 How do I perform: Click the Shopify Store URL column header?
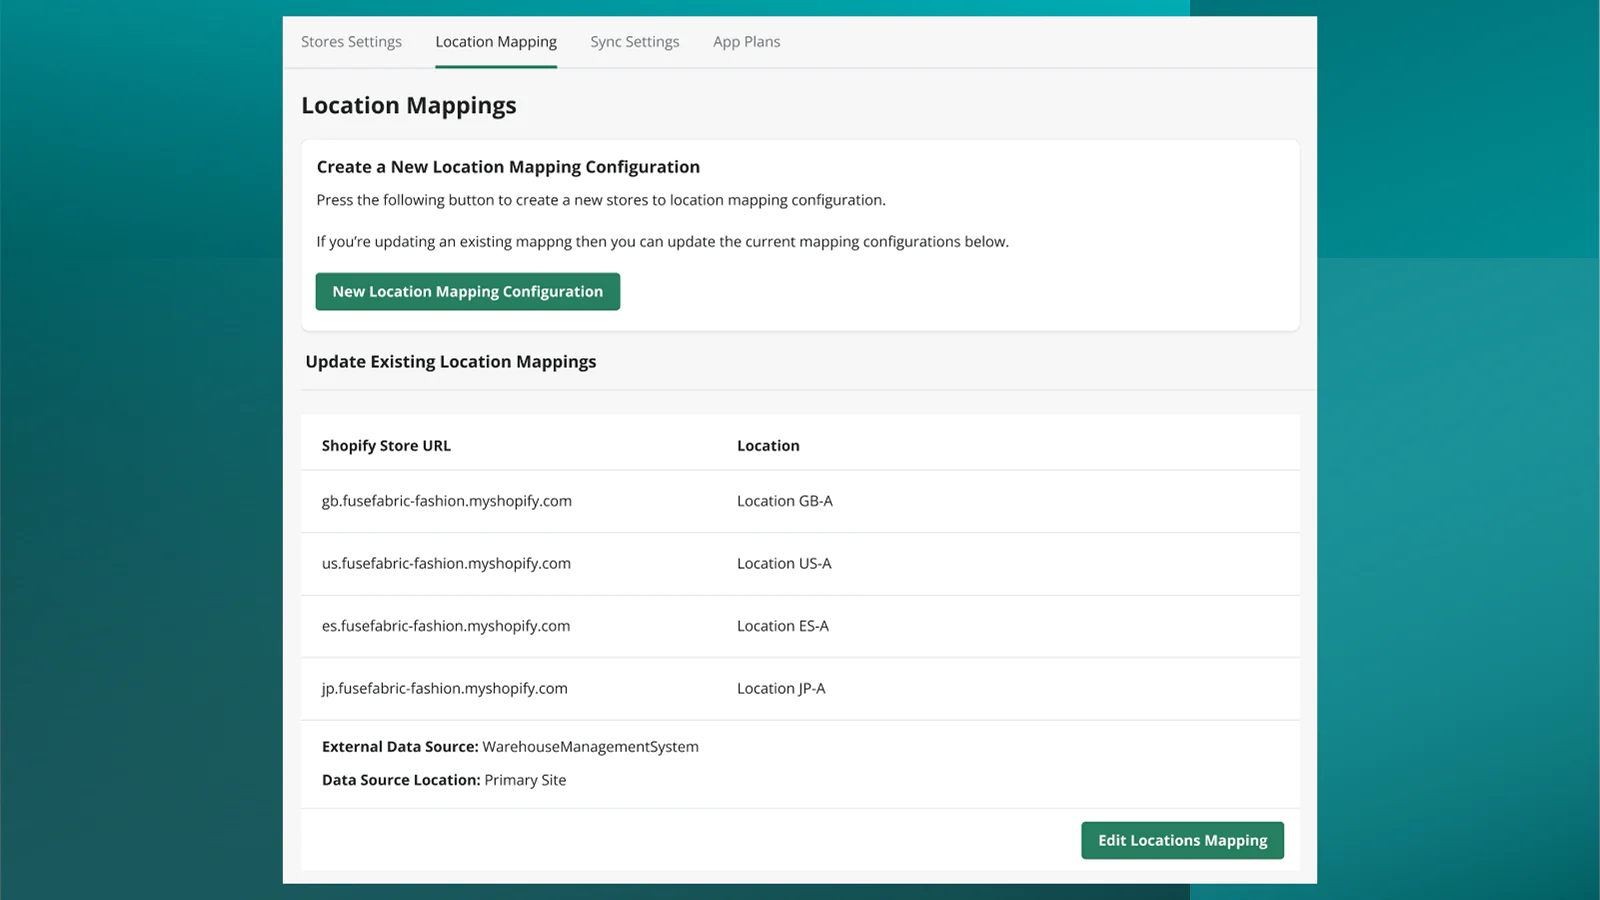386,446
